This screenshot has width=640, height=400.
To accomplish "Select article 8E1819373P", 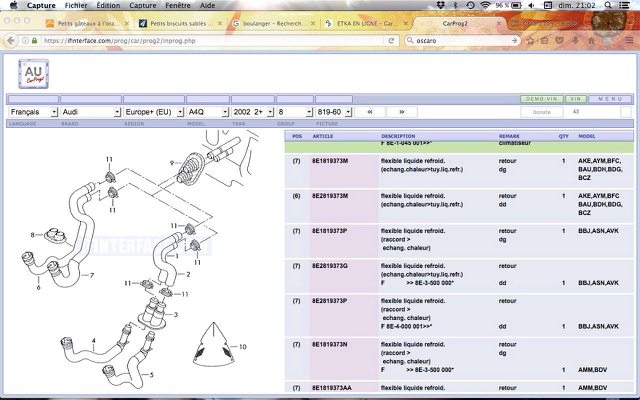I will pos(330,231).
